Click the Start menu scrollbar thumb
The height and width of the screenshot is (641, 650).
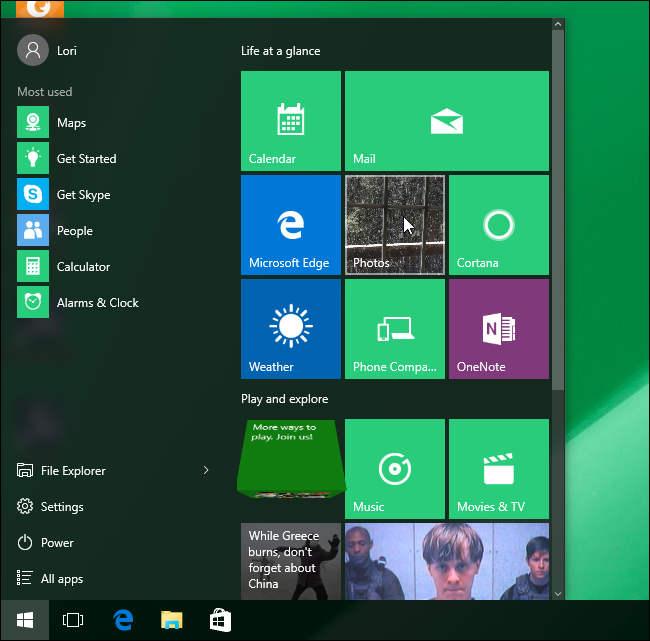(x=558, y=210)
